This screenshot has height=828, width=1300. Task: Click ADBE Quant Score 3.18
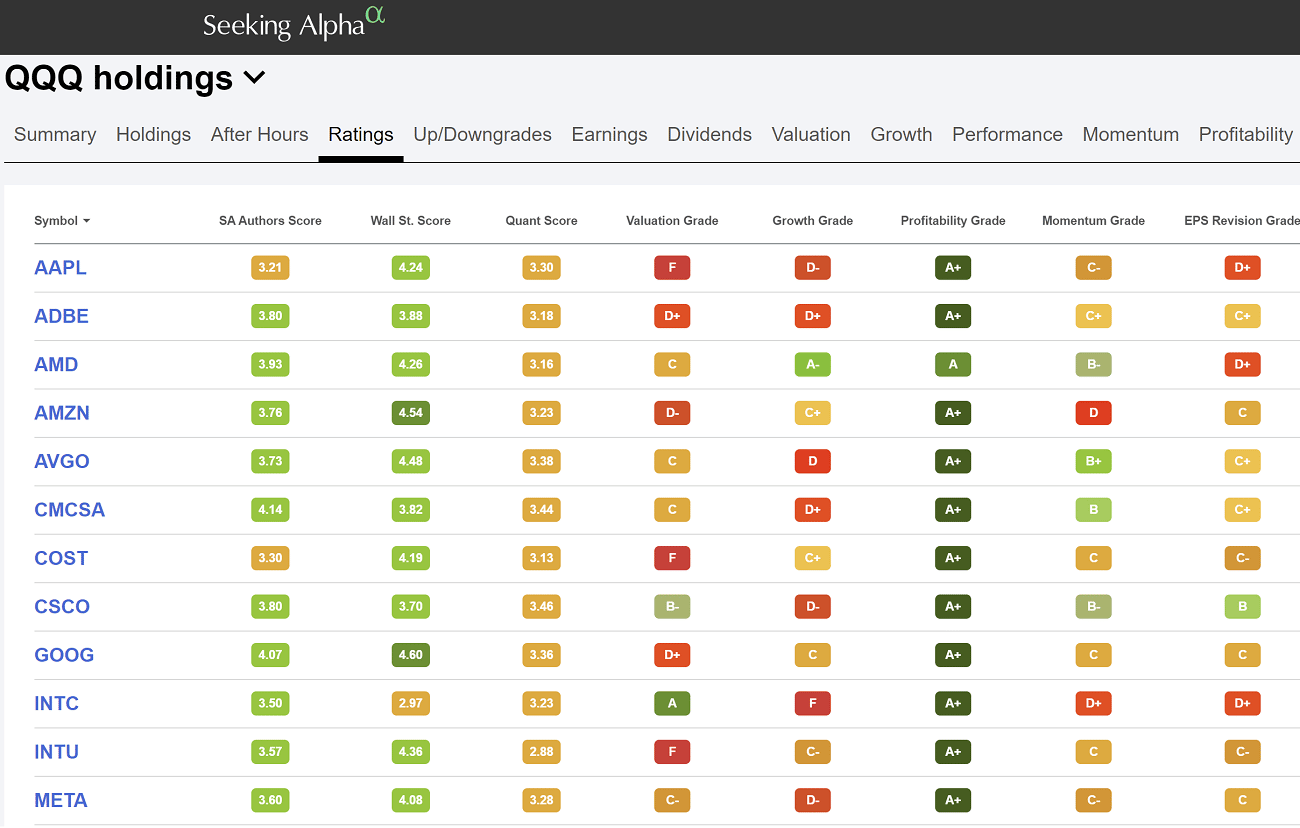coord(541,316)
